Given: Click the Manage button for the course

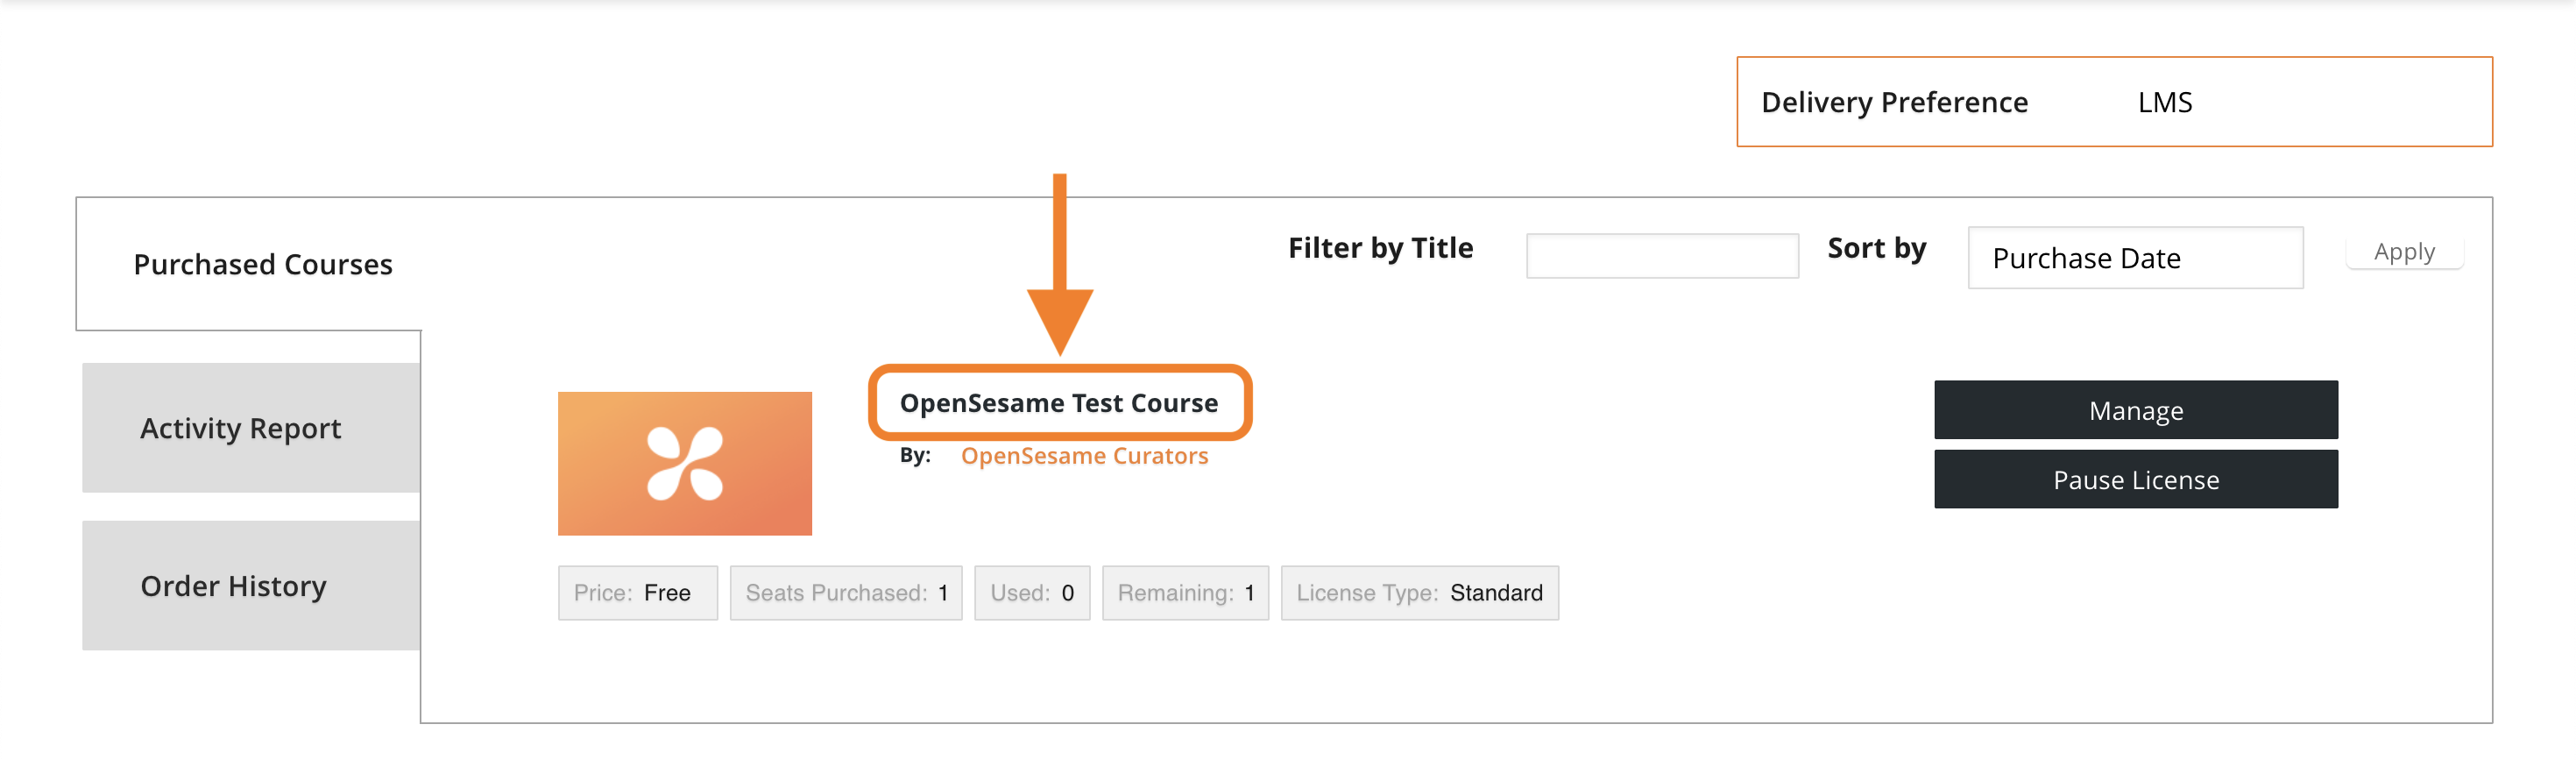Looking at the screenshot, I should (2136, 410).
